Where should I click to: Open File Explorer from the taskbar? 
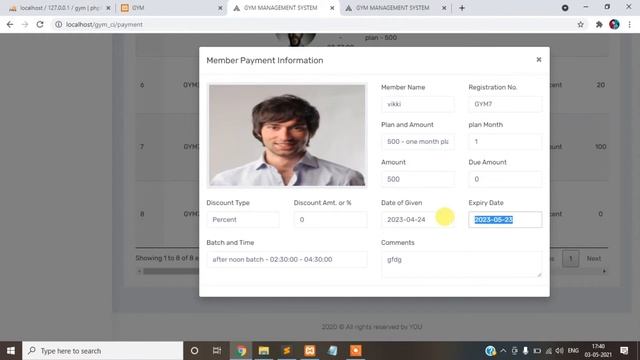[x=264, y=351]
